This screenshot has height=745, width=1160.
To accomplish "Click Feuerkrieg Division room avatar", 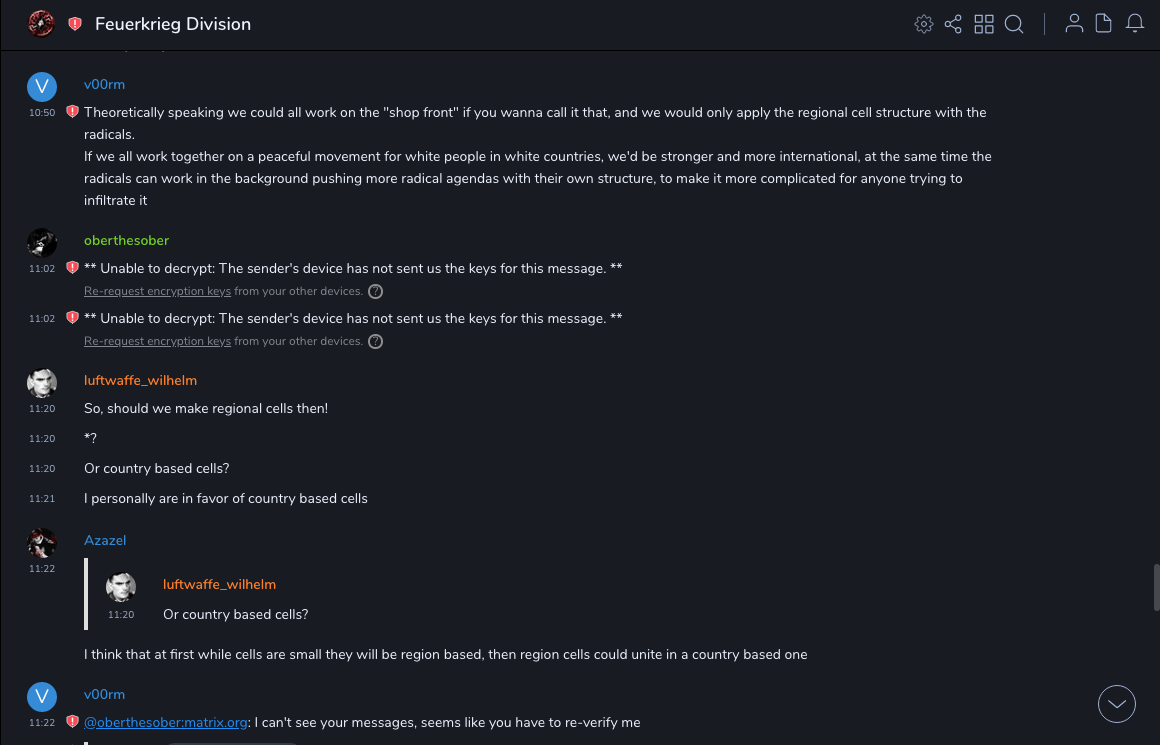I will click(x=41, y=23).
